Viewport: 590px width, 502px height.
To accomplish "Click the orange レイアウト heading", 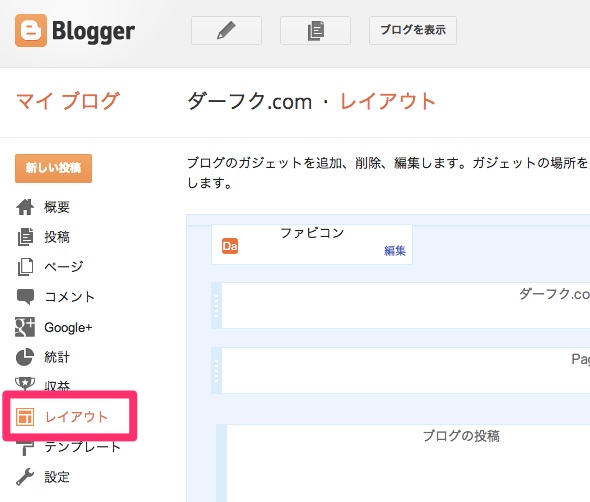I will pos(388,102).
